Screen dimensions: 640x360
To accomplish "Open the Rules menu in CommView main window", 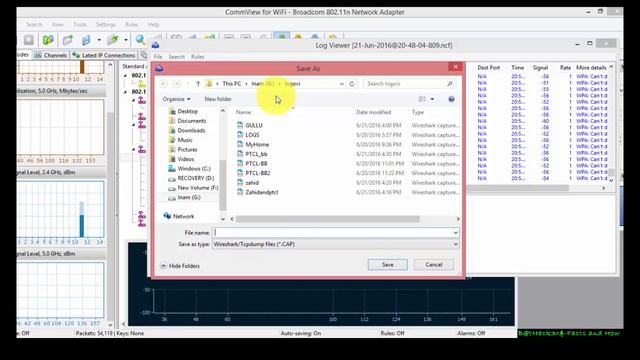I will click(x=131, y=24).
